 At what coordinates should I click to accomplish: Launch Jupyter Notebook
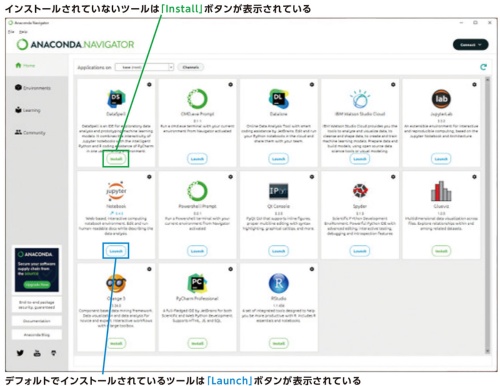pyautogui.click(x=116, y=251)
